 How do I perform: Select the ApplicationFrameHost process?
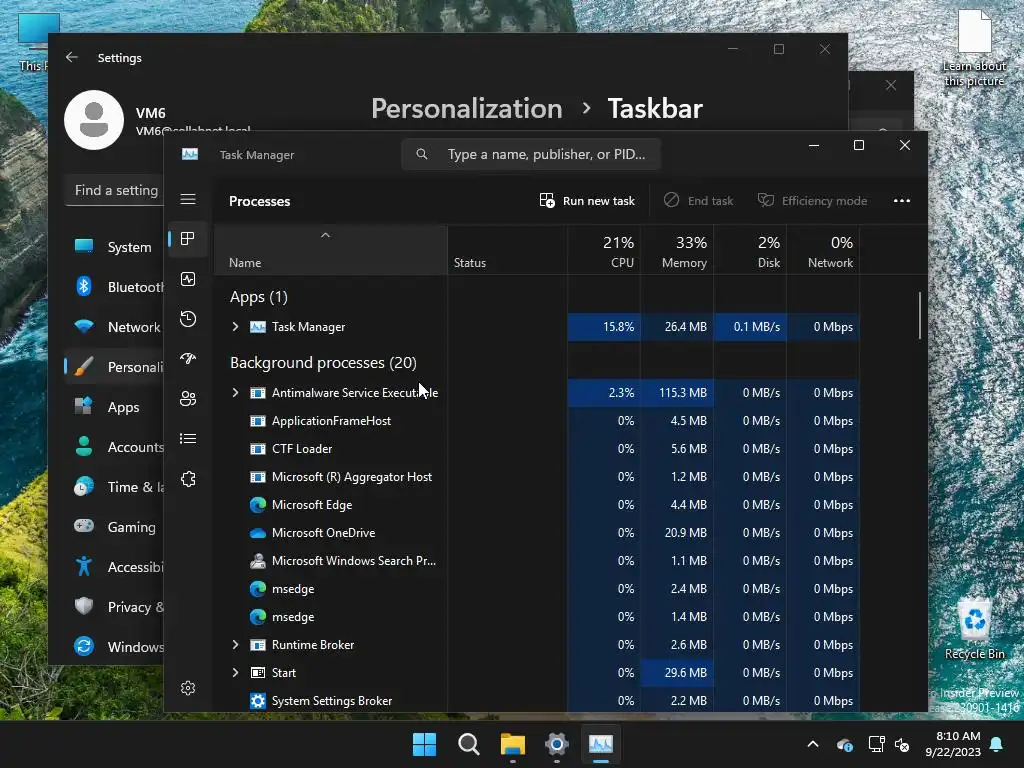pyautogui.click(x=331, y=421)
